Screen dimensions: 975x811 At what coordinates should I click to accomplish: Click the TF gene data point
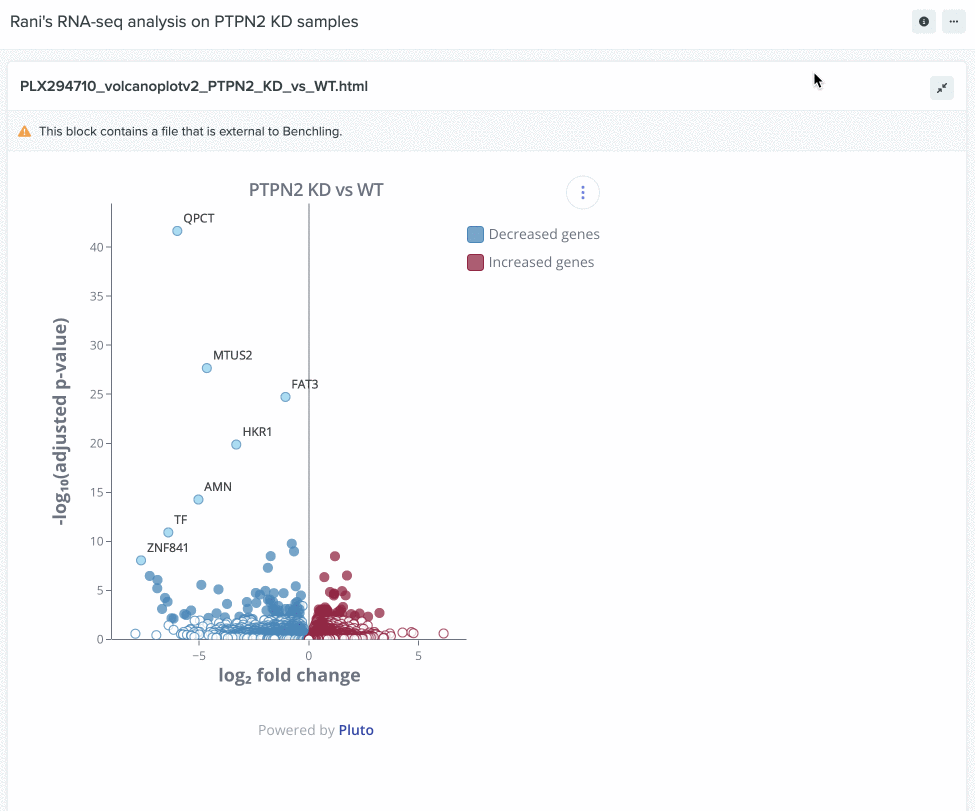168,532
